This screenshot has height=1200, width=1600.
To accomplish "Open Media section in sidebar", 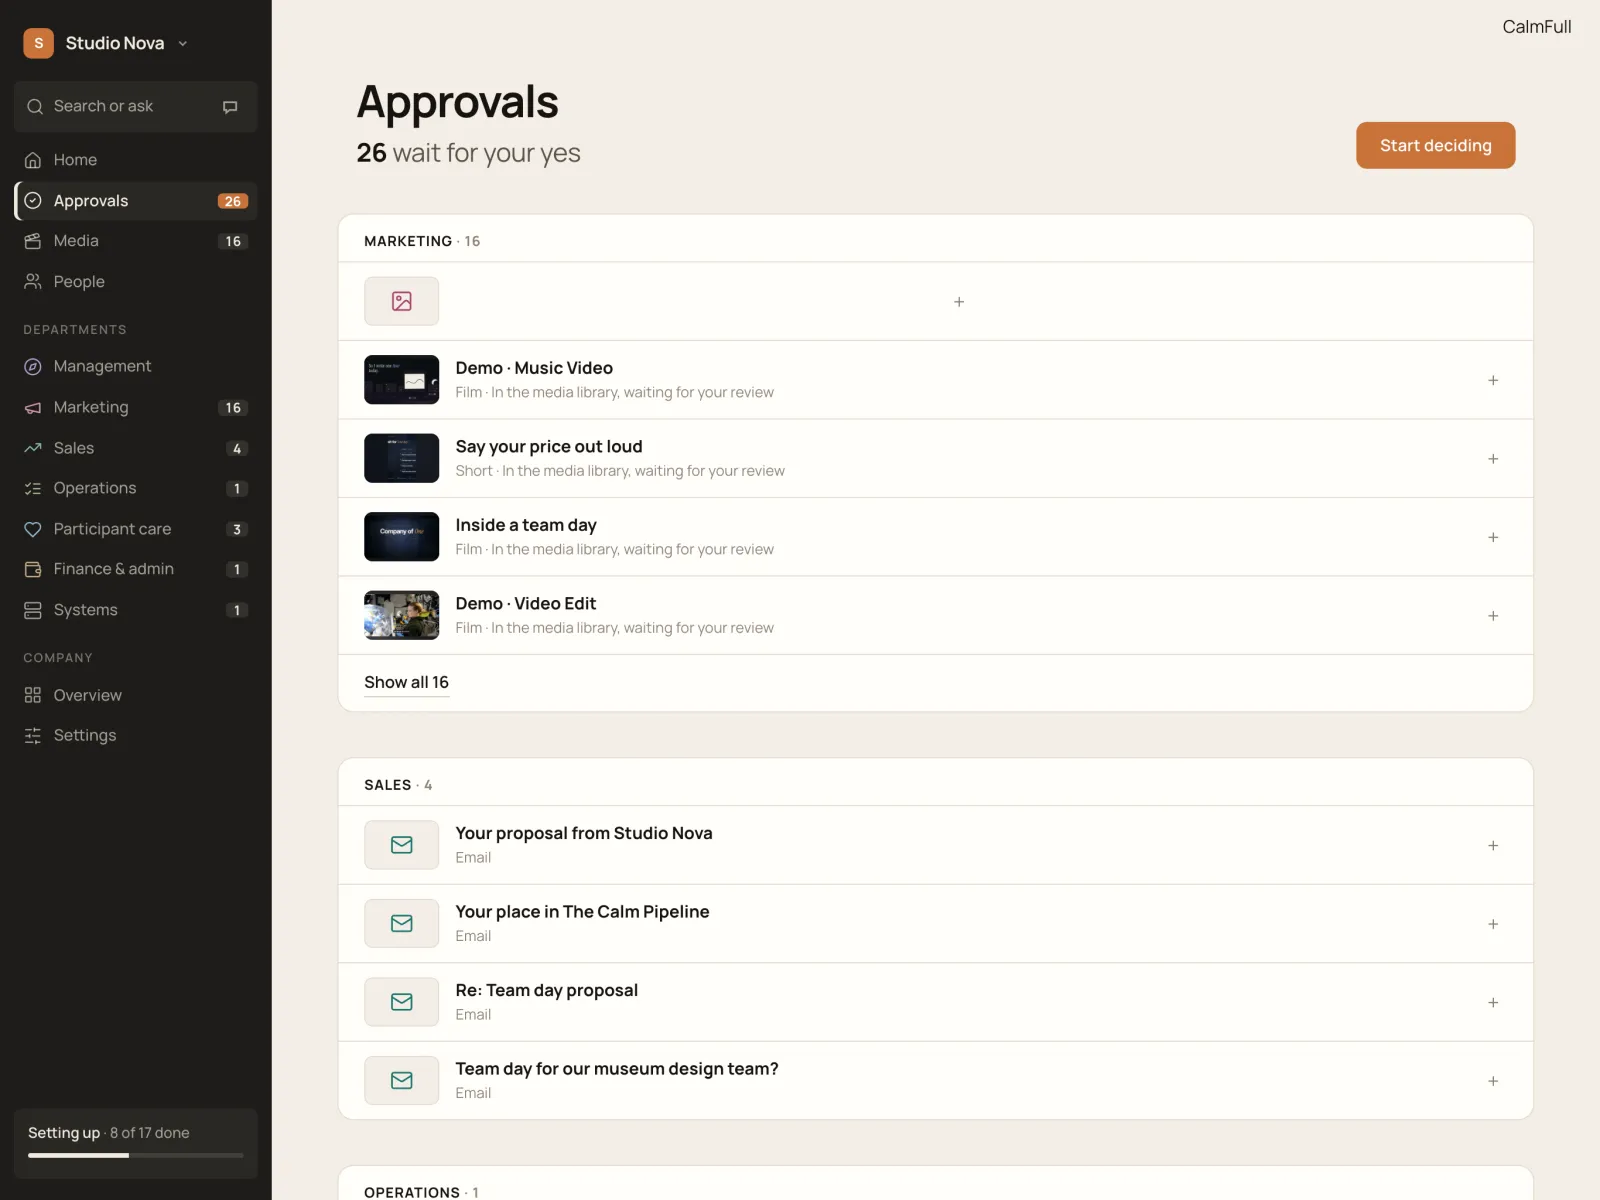I will (136, 241).
